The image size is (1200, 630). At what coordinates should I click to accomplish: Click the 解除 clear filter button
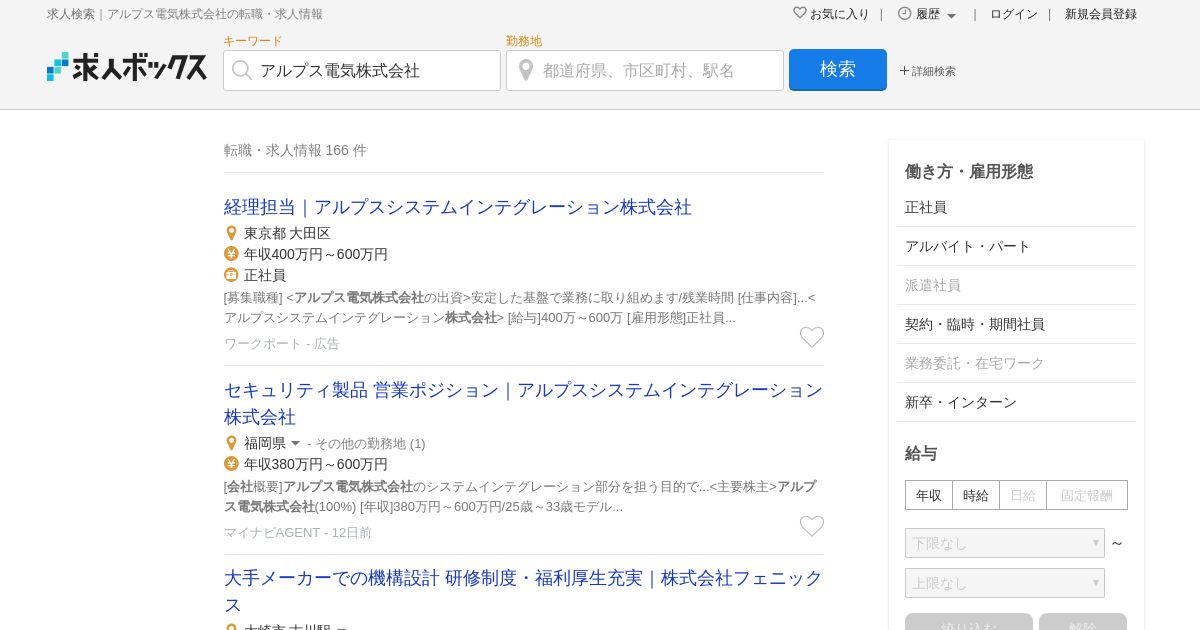(x=1083, y=622)
